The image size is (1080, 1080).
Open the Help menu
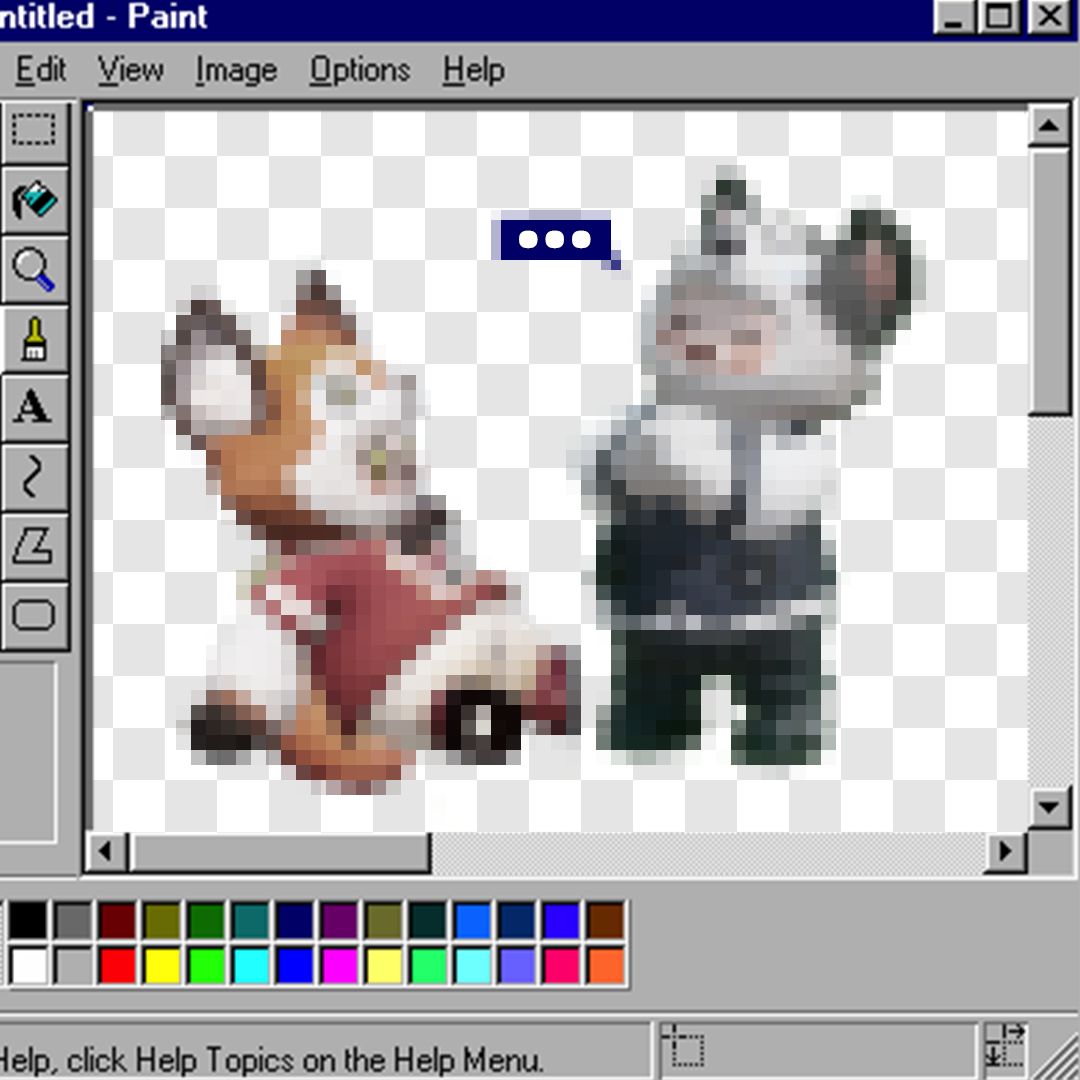[x=473, y=71]
